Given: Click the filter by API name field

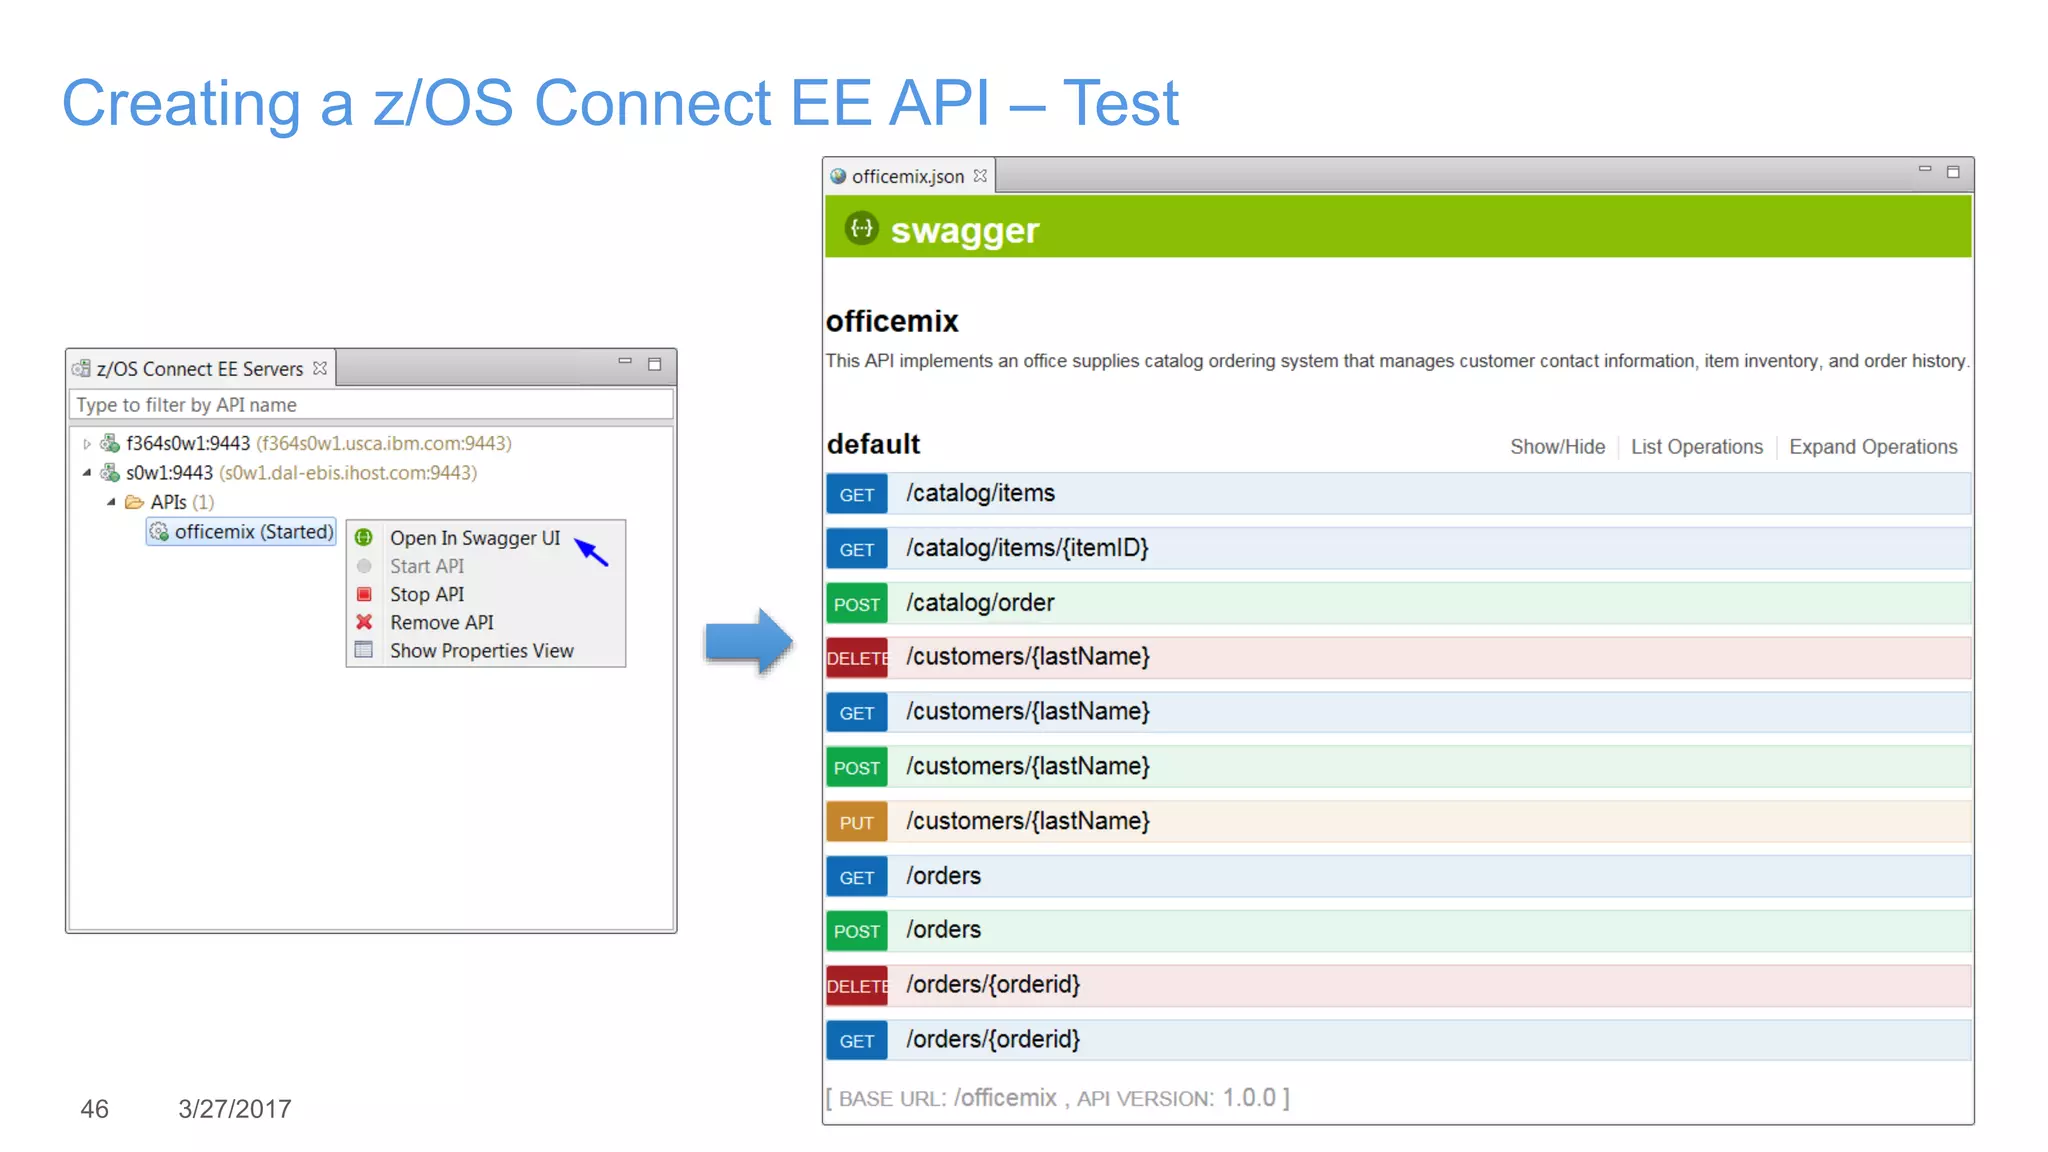Looking at the screenshot, I should tap(372, 405).
